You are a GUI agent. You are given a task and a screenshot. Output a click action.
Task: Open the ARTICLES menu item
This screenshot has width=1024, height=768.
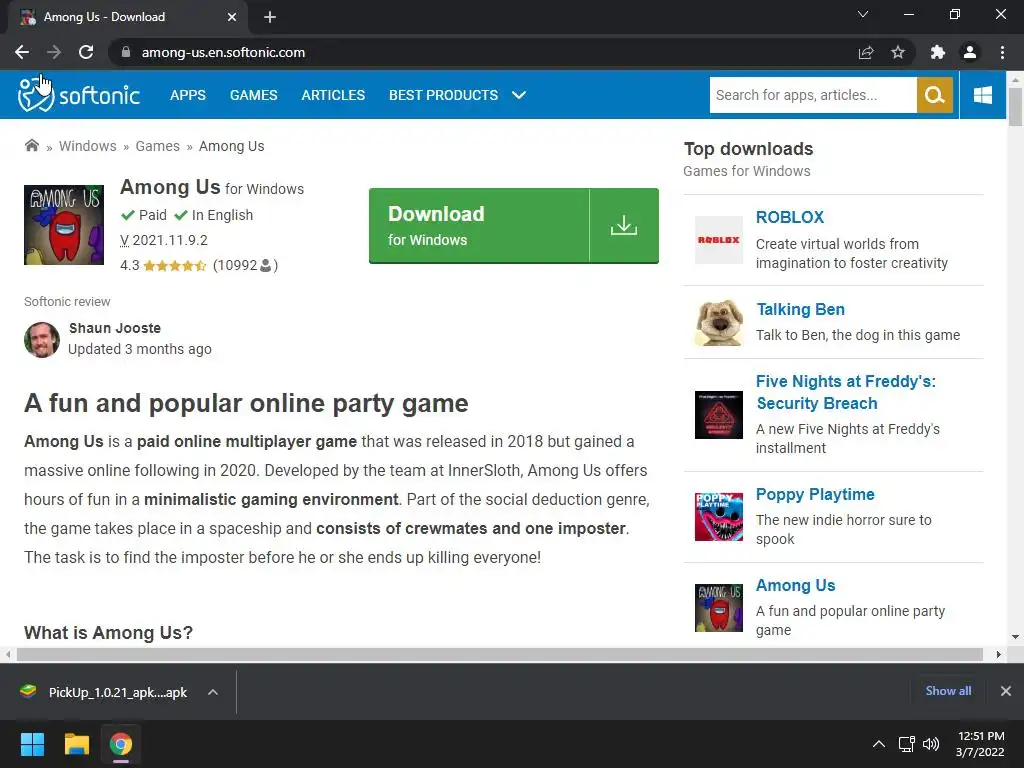point(333,95)
